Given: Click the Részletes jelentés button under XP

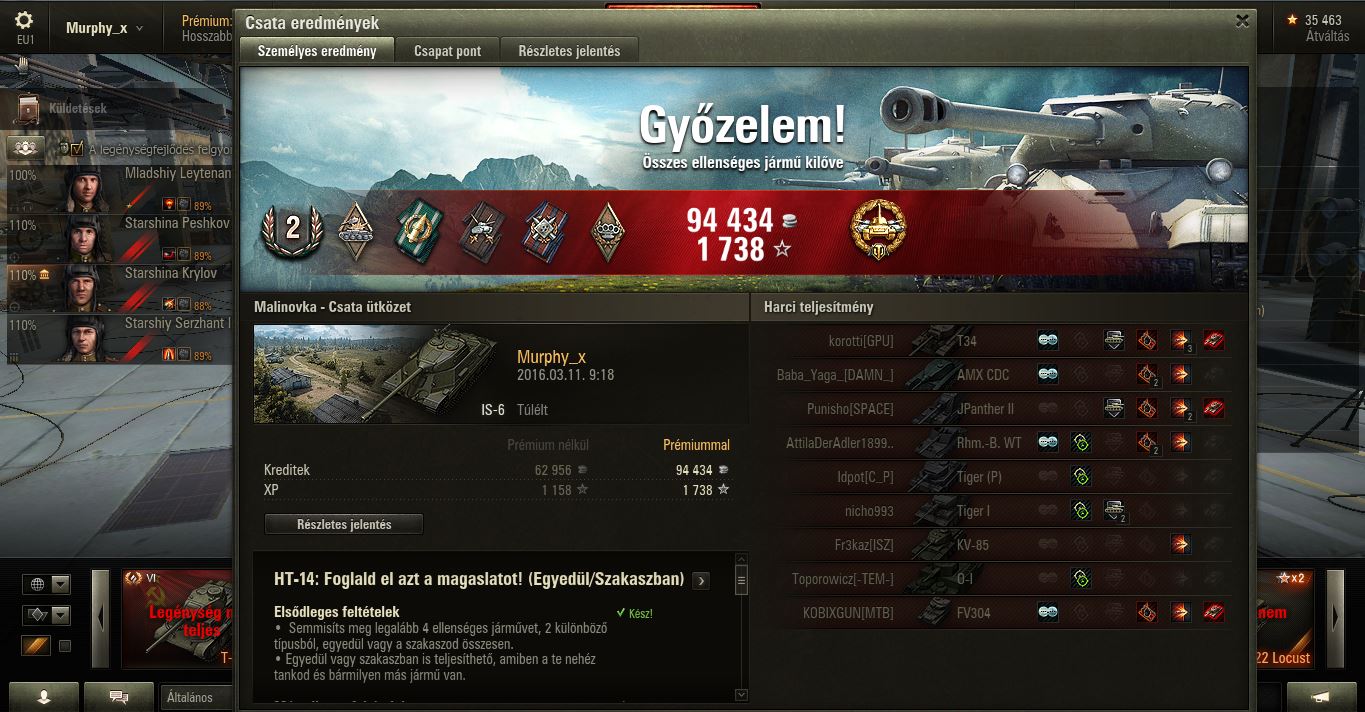Looking at the screenshot, I should coord(344,524).
